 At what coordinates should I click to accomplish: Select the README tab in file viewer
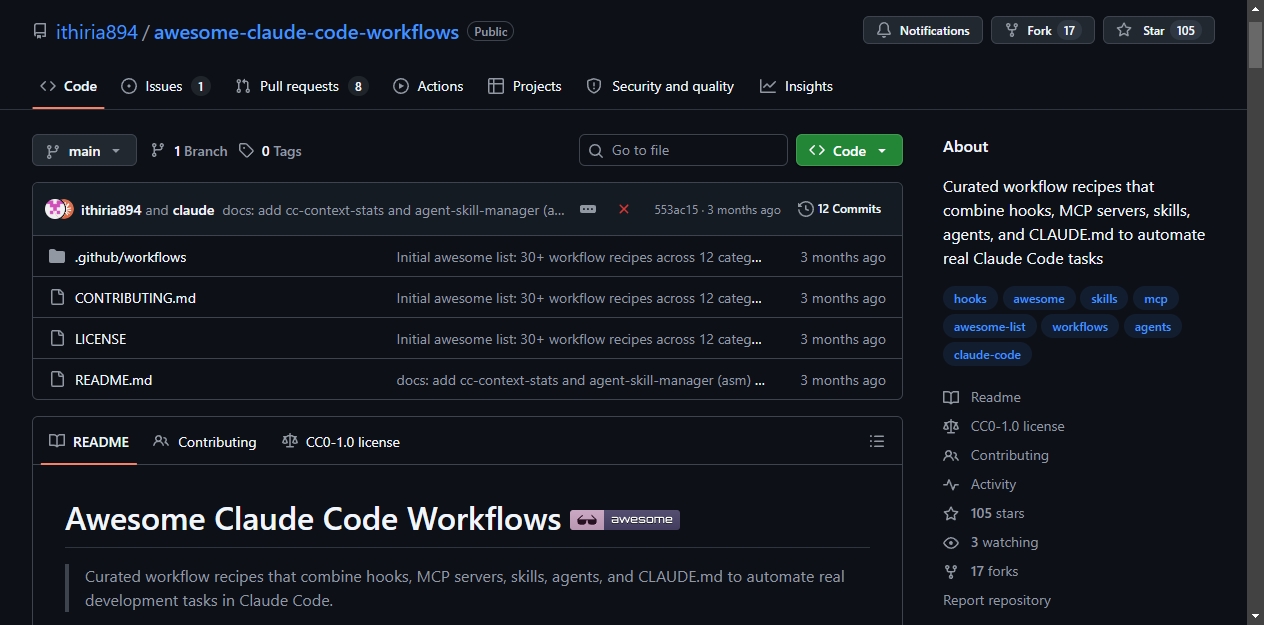click(x=89, y=442)
